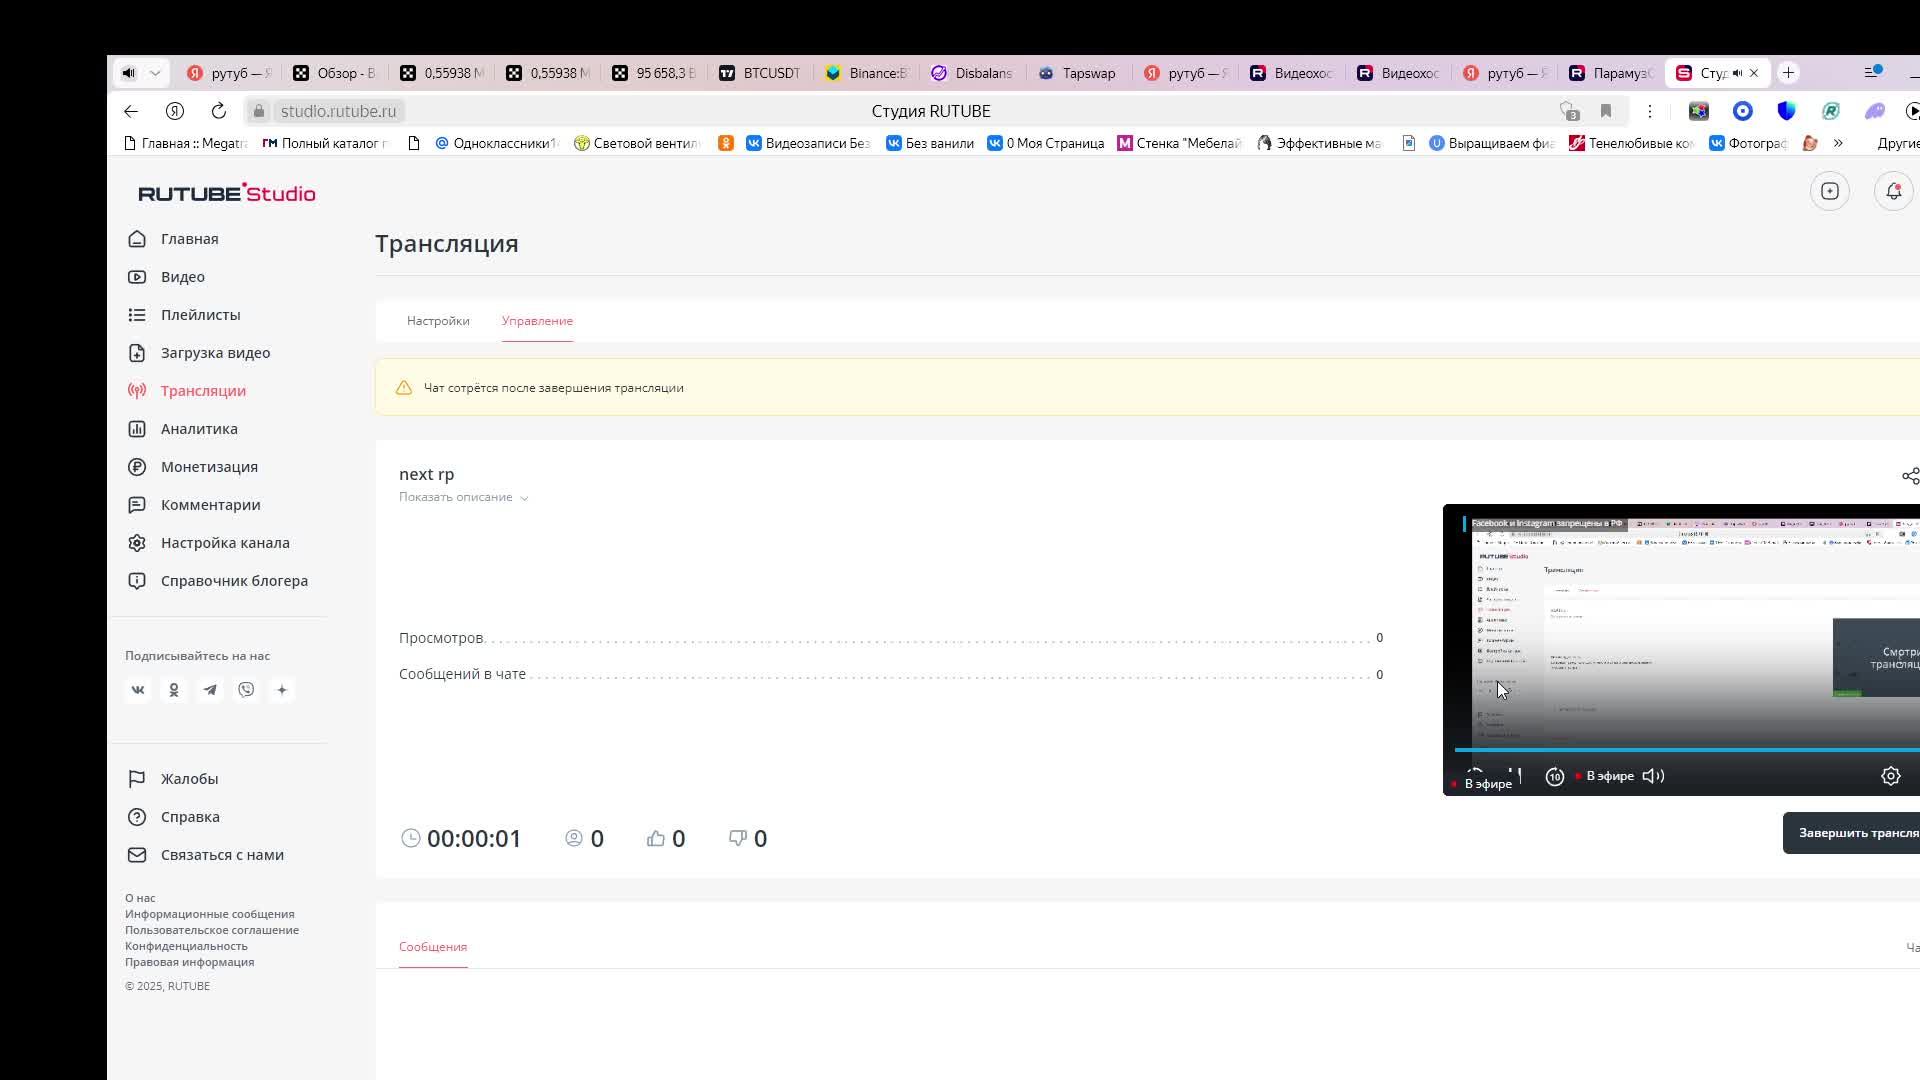This screenshot has width=1920, height=1080.
Task: Click the share icon next to next rp
Action: click(1909, 476)
